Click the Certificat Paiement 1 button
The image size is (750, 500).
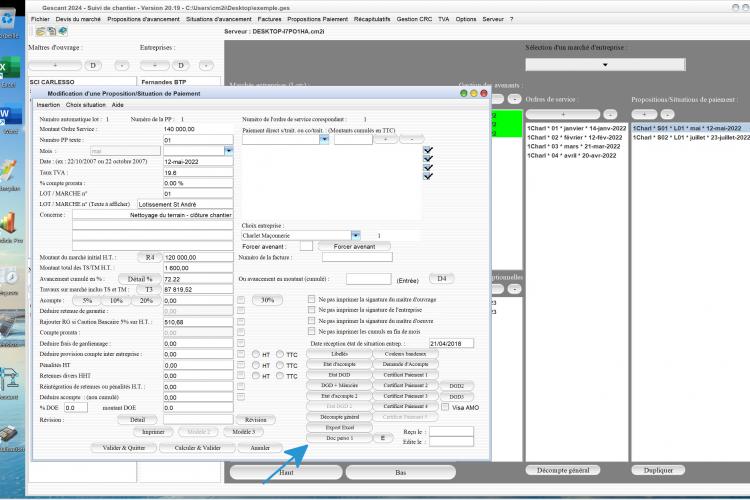coord(405,375)
